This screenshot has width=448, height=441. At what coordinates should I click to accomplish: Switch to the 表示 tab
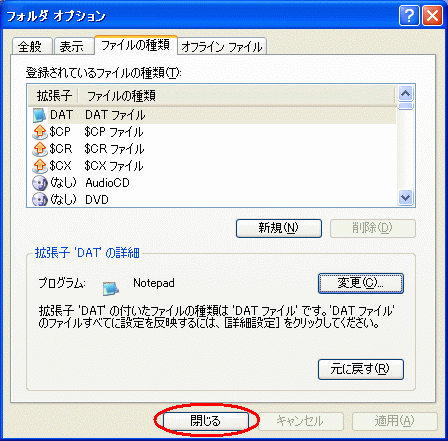pos(73,46)
